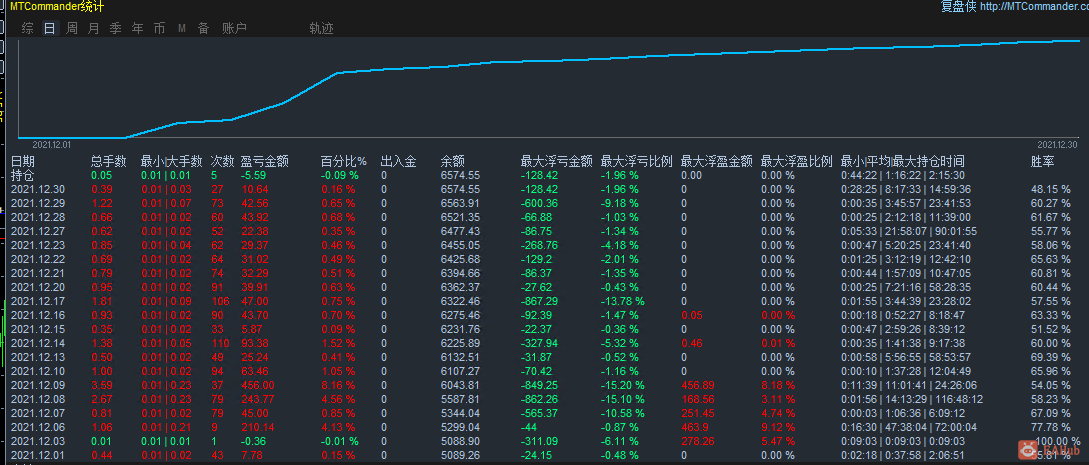Select the 持仓 row label
The height and width of the screenshot is (465, 1089).
pos(23,175)
